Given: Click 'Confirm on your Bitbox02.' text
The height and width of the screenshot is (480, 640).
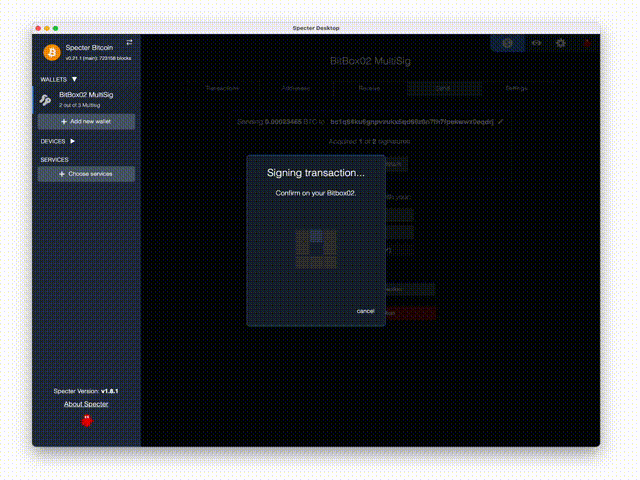Looking at the screenshot, I should (316, 193).
